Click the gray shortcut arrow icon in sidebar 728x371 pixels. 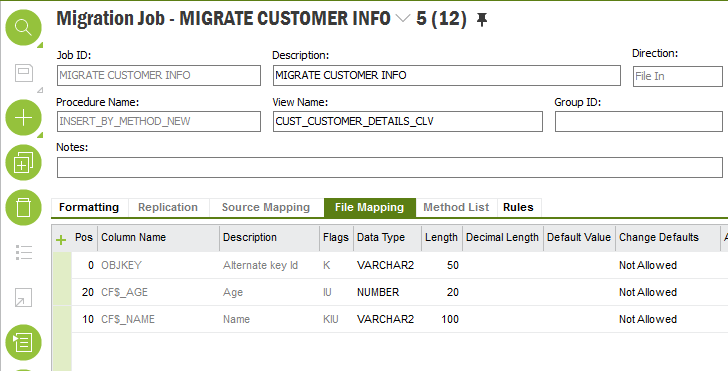click(x=24, y=297)
